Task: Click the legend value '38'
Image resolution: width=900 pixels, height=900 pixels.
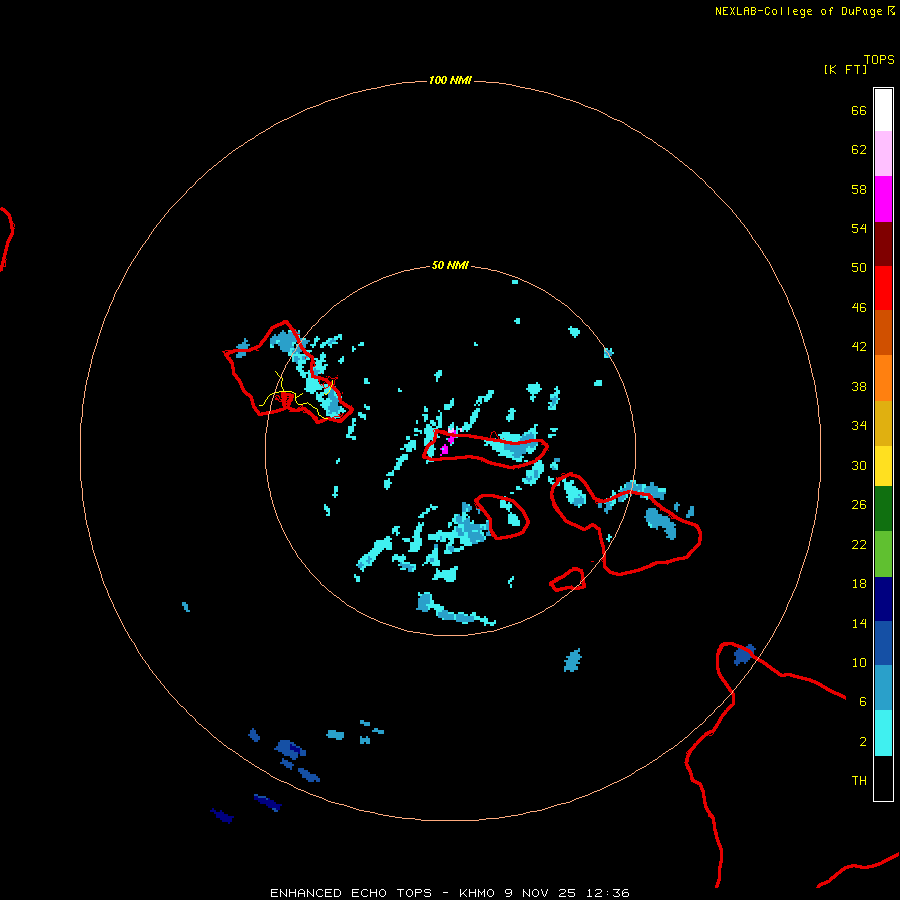Action: click(859, 387)
